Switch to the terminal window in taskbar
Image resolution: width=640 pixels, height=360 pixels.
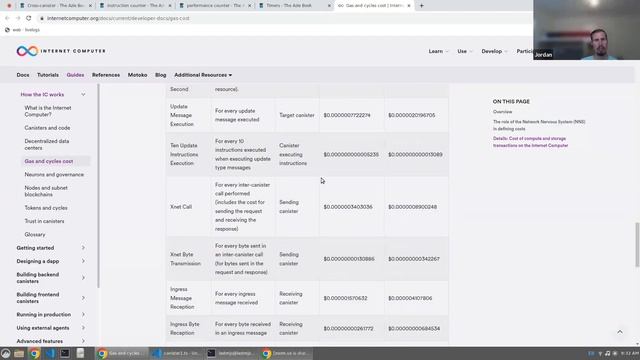pos(231,353)
